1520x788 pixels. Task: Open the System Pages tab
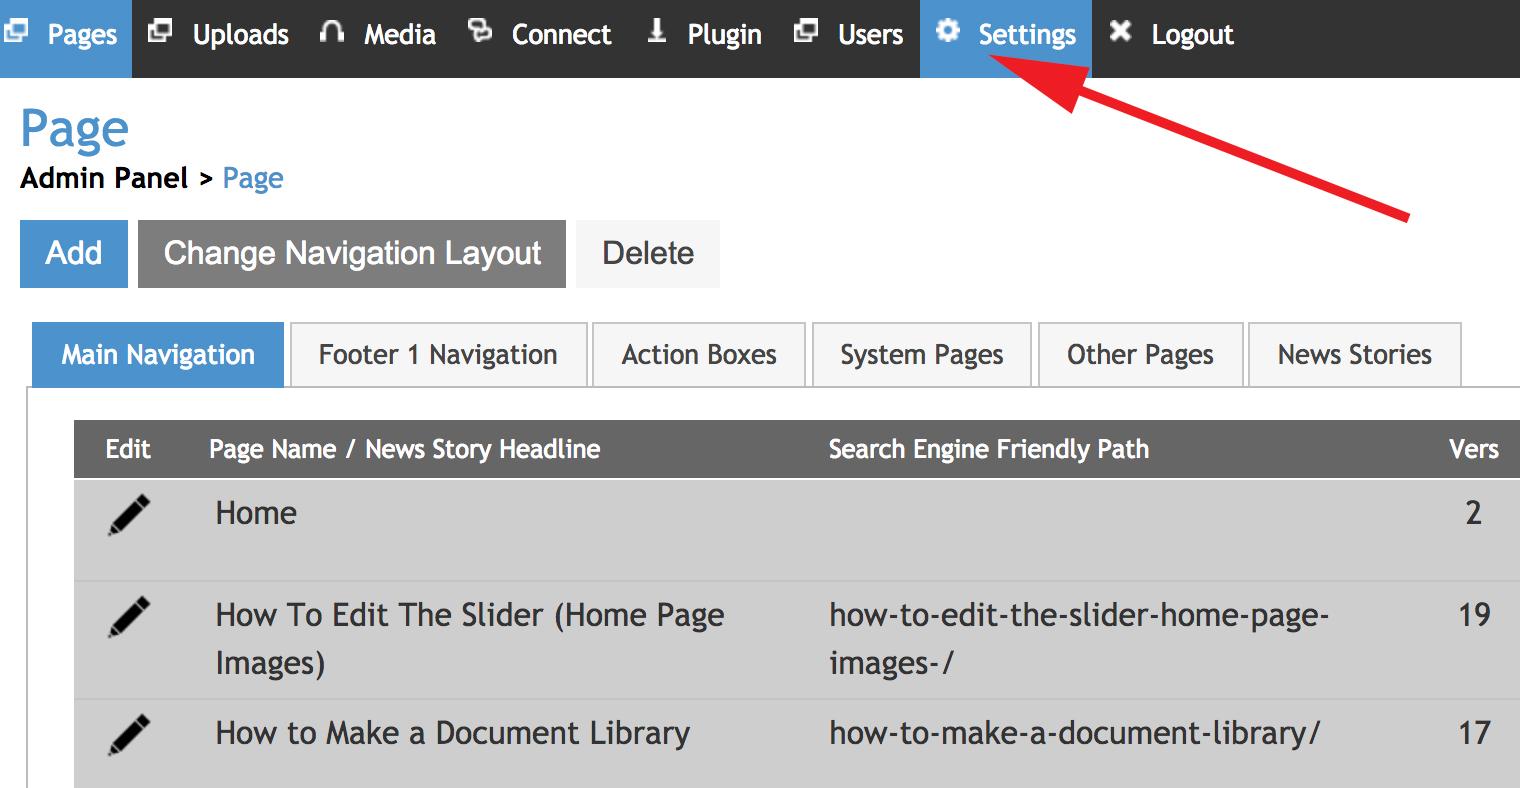pos(921,355)
